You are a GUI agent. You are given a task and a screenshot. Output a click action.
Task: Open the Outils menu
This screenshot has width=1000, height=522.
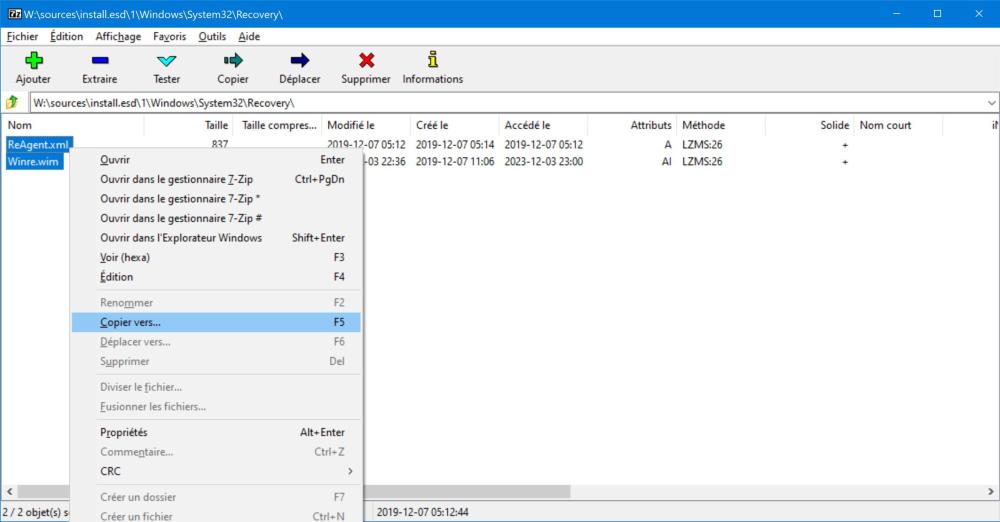[x=212, y=36]
